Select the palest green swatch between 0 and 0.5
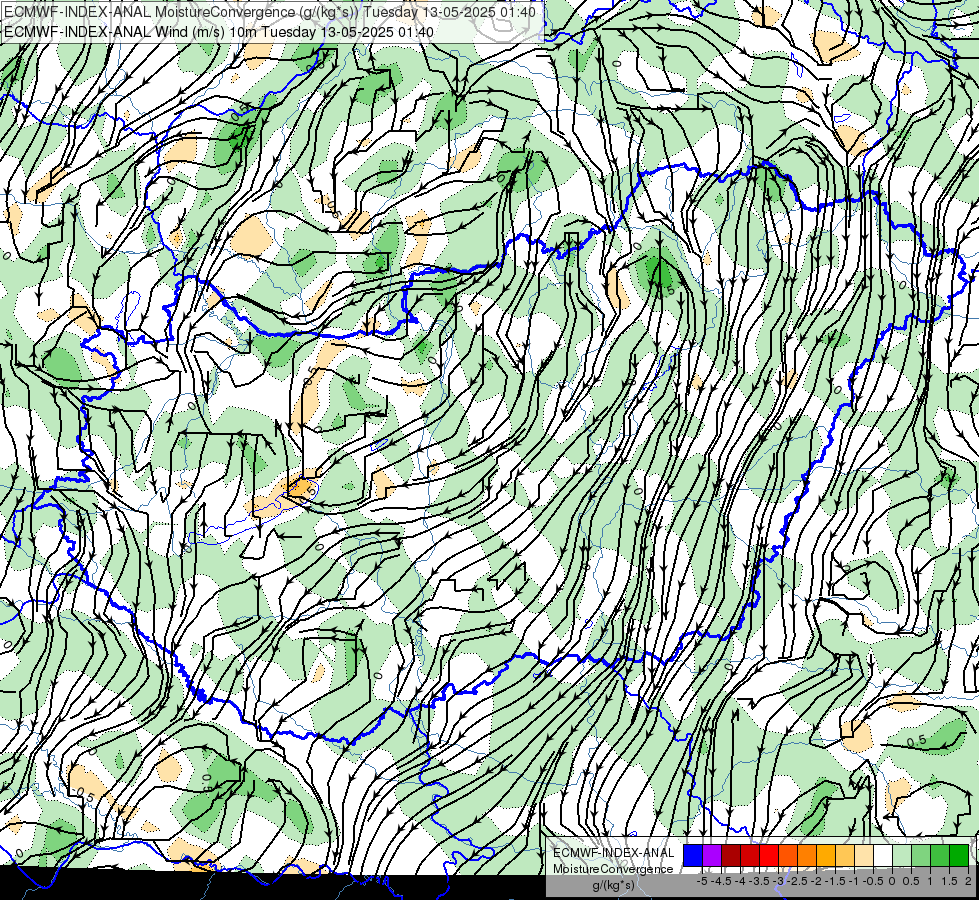The width and height of the screenshot is (979, 900). pos(902,856)
